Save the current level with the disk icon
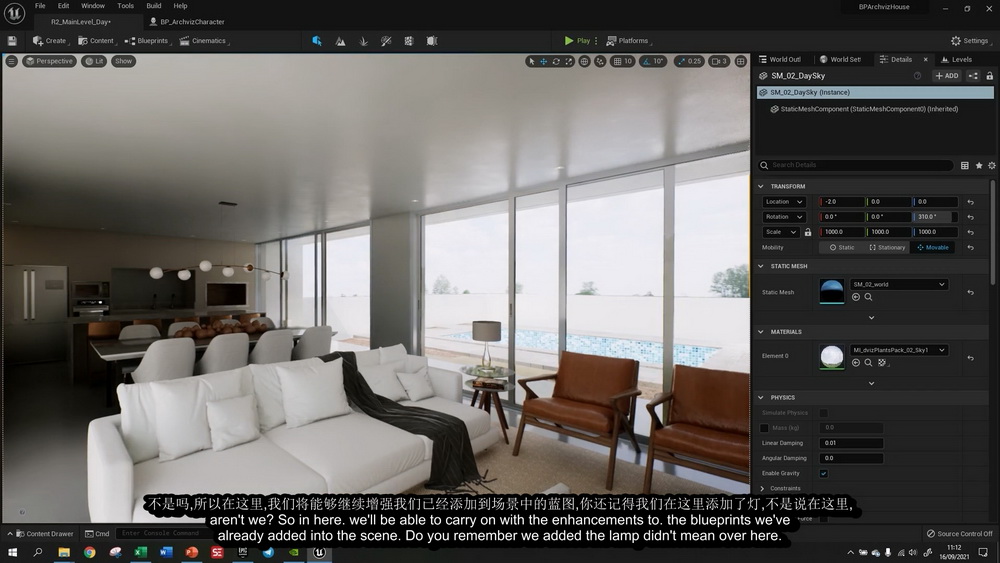Screen dimensions: 1000x563 coord(11,41)
